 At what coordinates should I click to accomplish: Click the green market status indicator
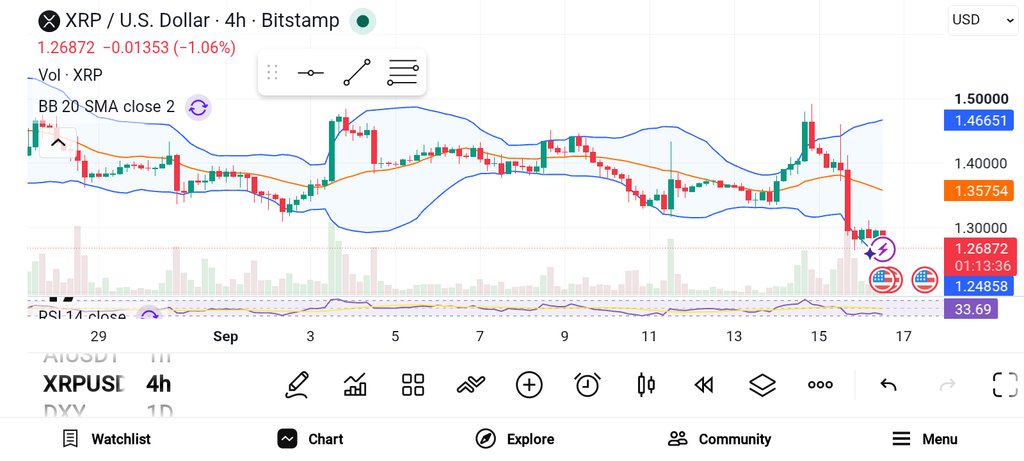coord(363,22)
